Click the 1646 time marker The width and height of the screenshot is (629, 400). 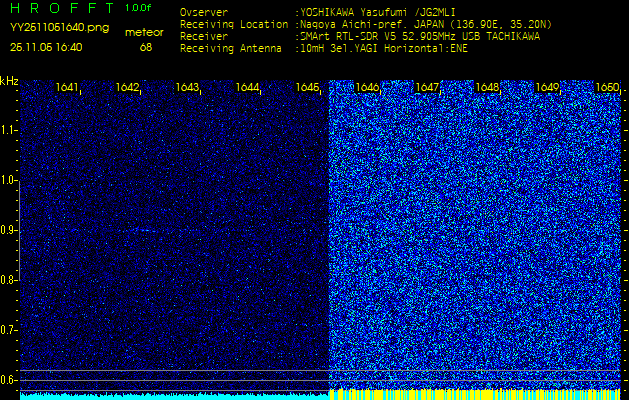[367, 87]
